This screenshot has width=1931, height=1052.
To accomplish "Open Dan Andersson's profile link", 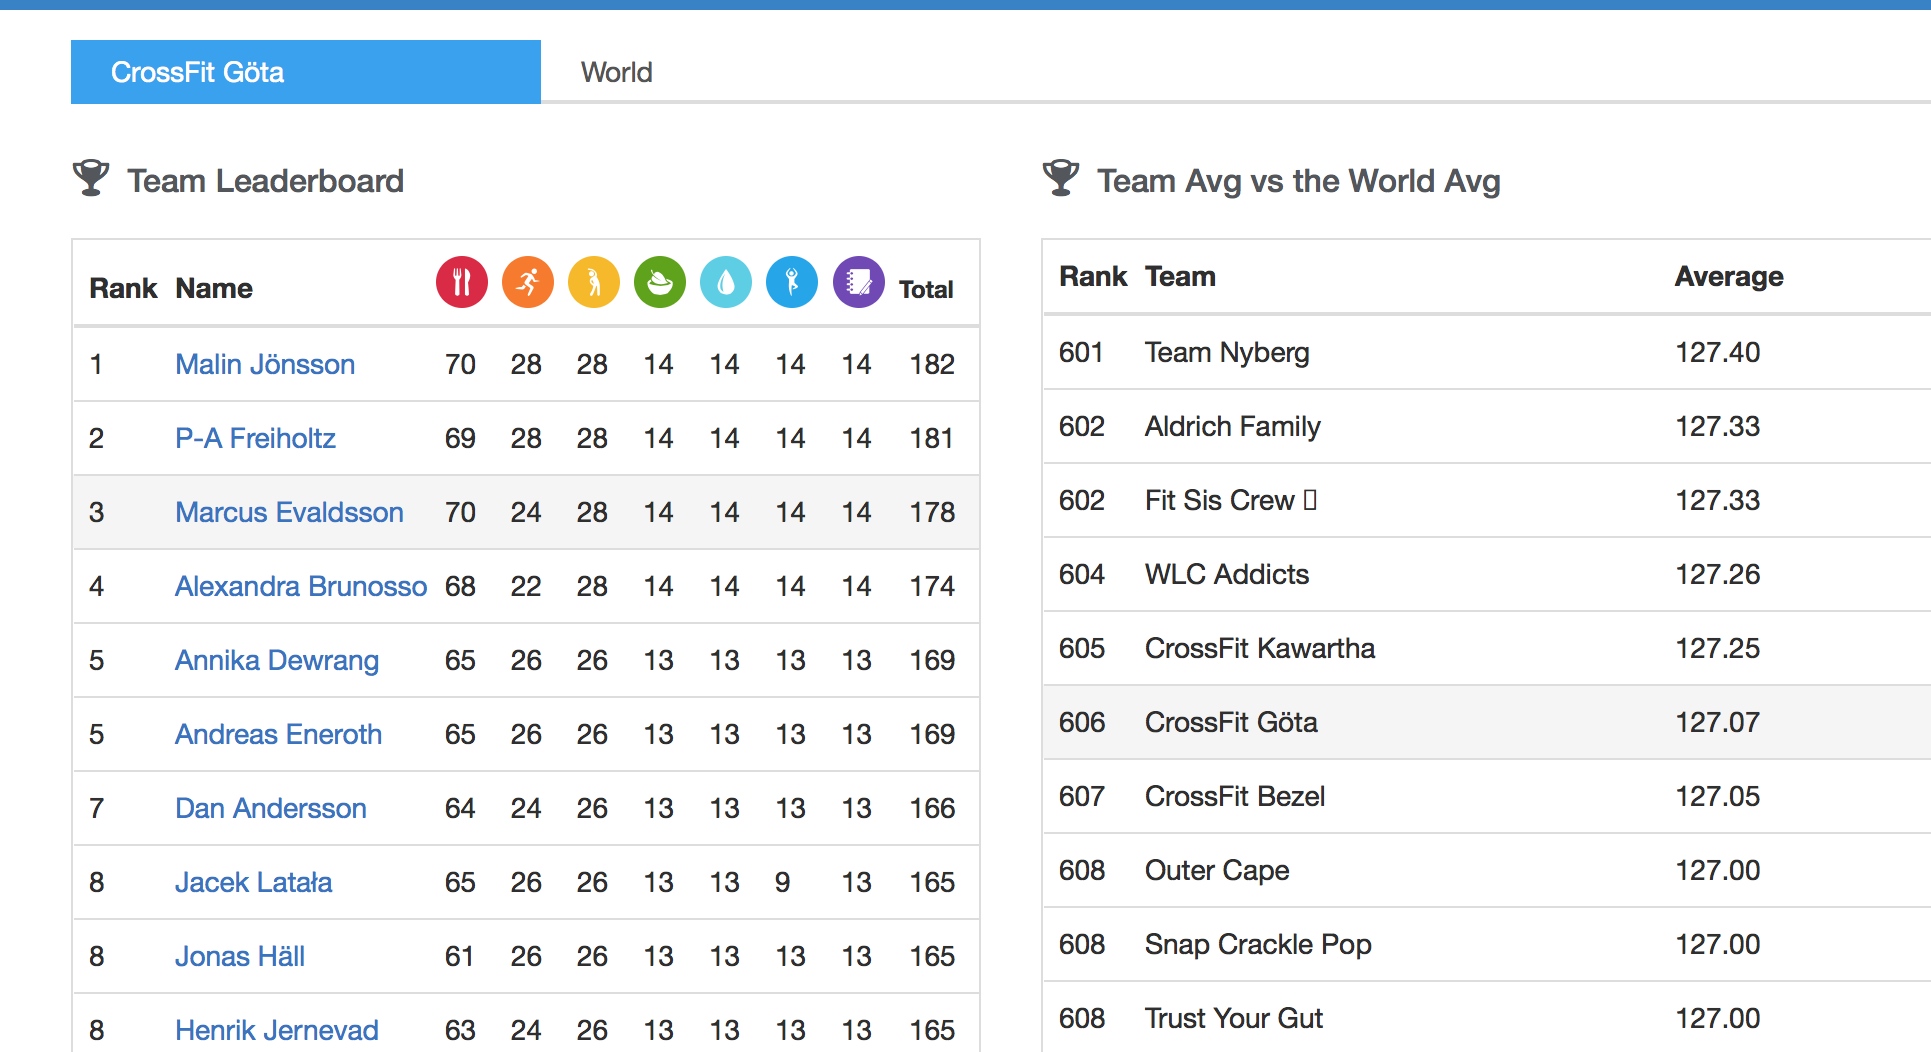I will (x=270, y=808).
